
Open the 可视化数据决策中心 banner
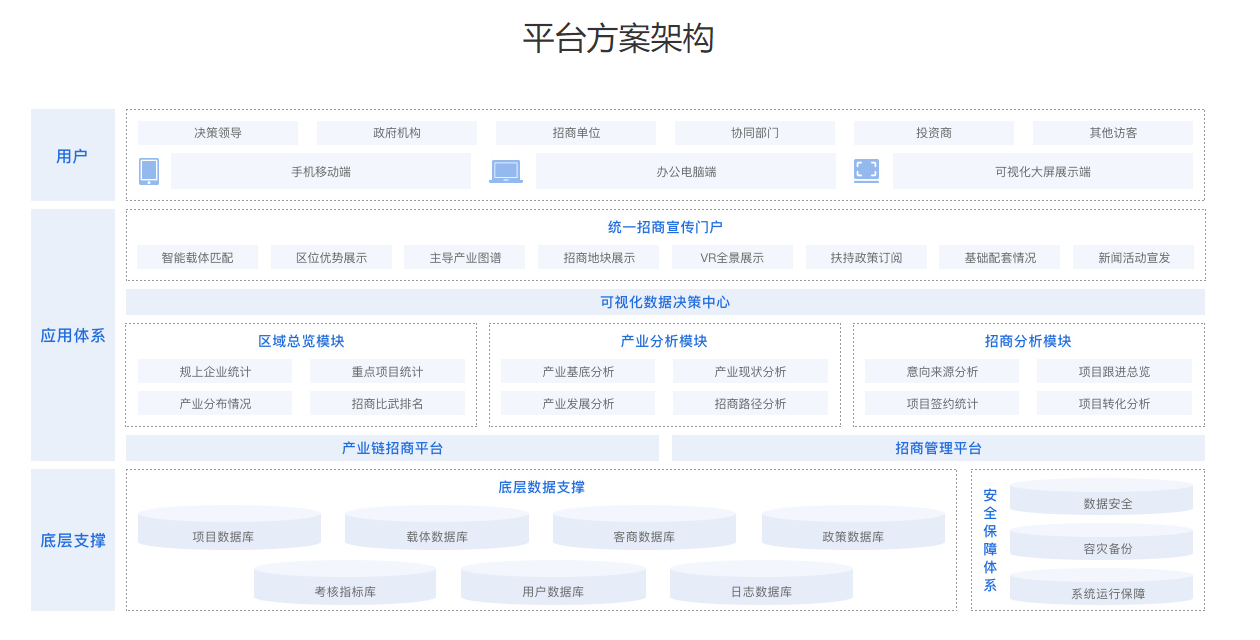pos(665,302)
